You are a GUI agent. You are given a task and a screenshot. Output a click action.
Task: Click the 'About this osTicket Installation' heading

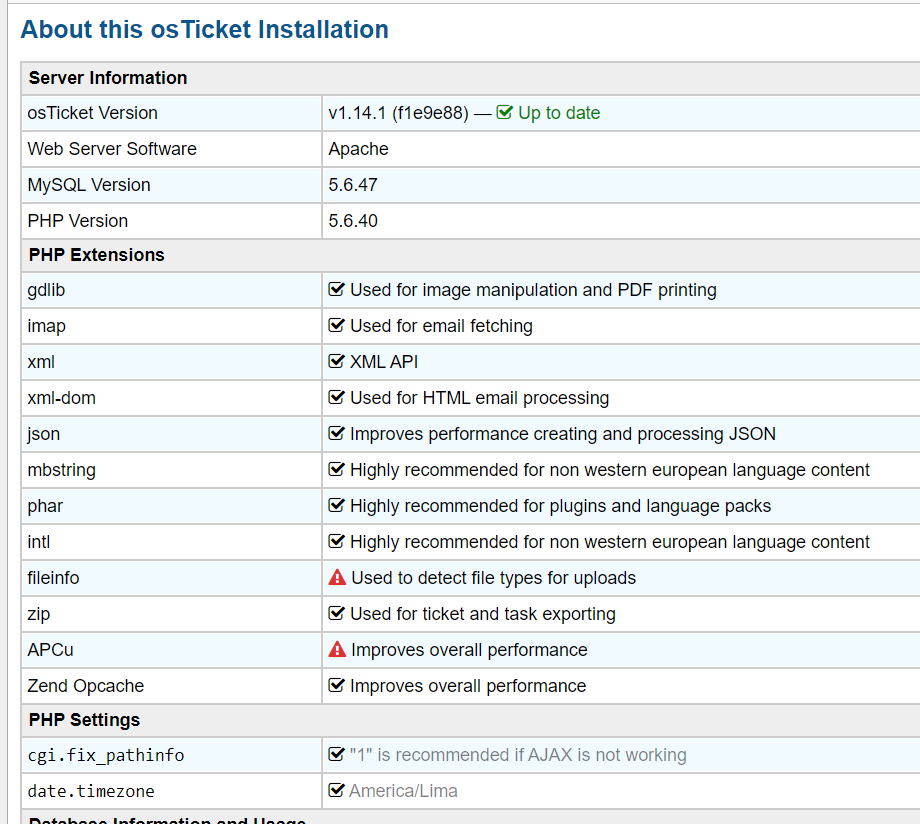[x=205, y=29]
